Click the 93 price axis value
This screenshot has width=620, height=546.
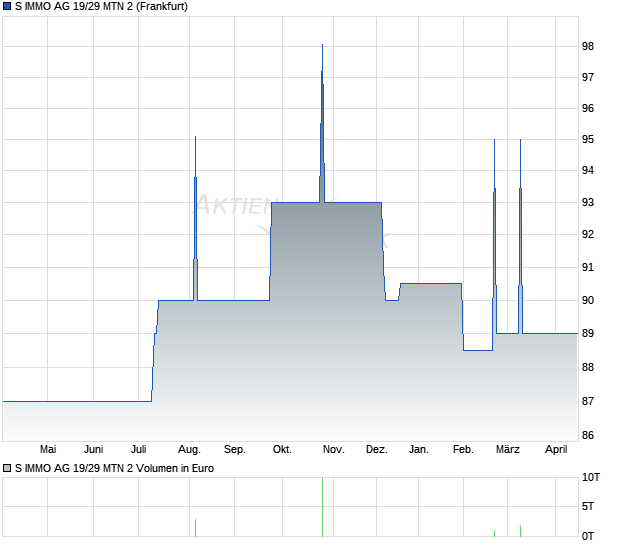click(588, 202)
